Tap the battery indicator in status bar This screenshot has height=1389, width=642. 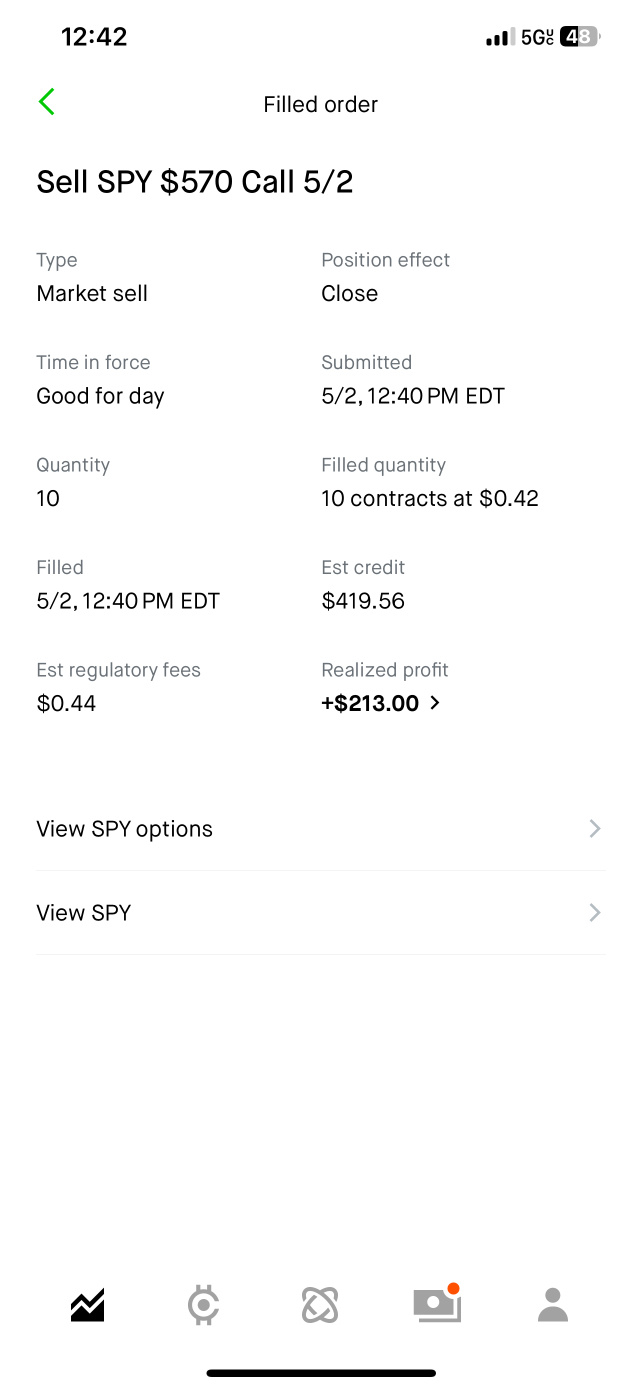(580, 37)
